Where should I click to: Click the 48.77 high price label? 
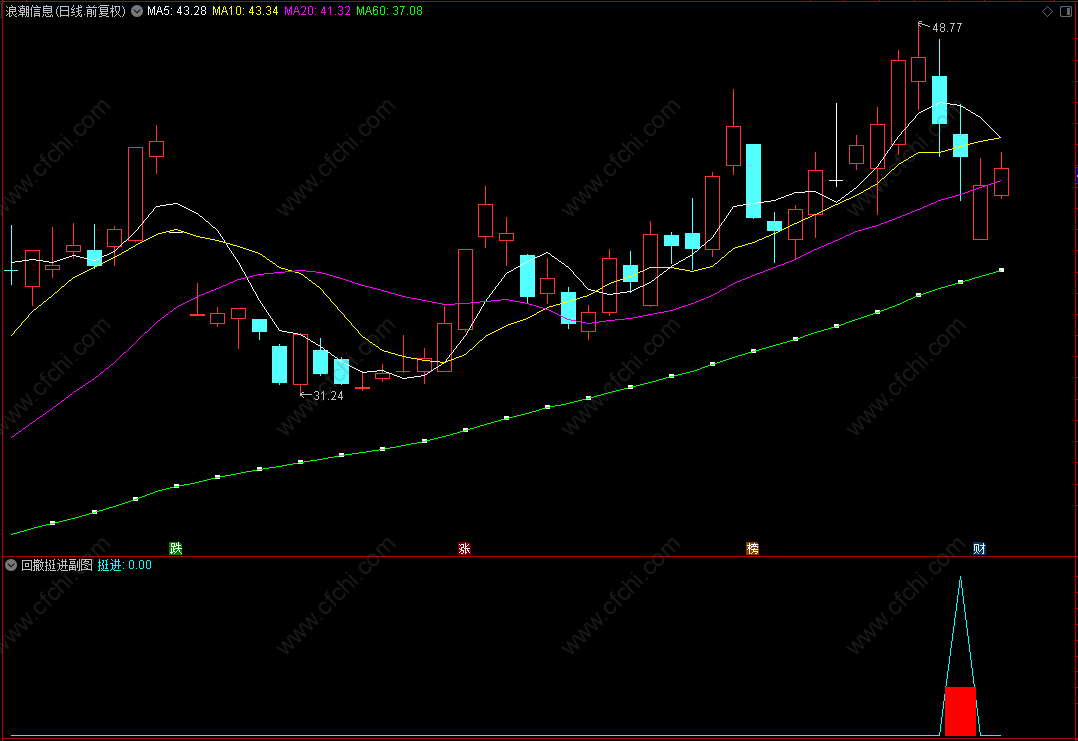(947, 27)
